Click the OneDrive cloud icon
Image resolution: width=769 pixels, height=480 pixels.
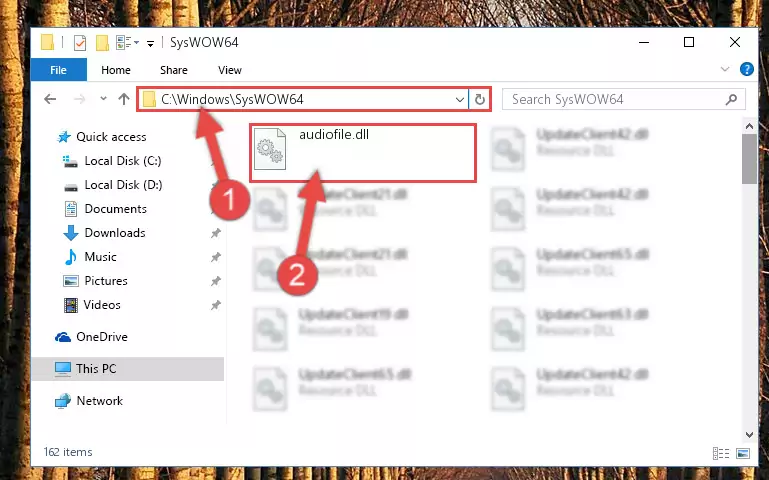click(x=63, y=337)
